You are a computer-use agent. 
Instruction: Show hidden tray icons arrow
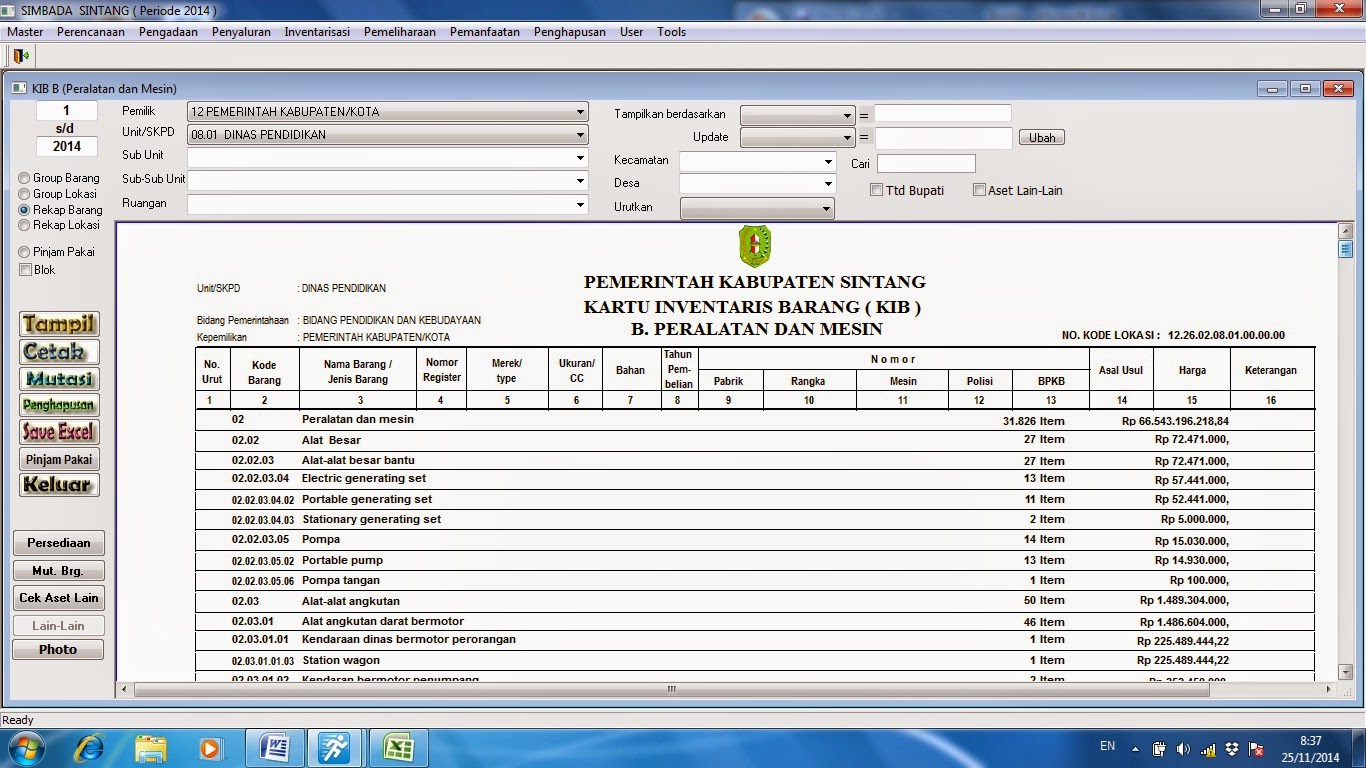[x=1135, y=749]
